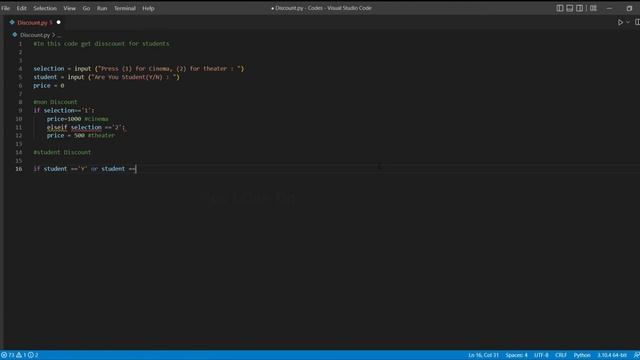Click "if selection=='1':" on line 9
The width and height of the screenshot is (640, 360).
pos(64,111)
